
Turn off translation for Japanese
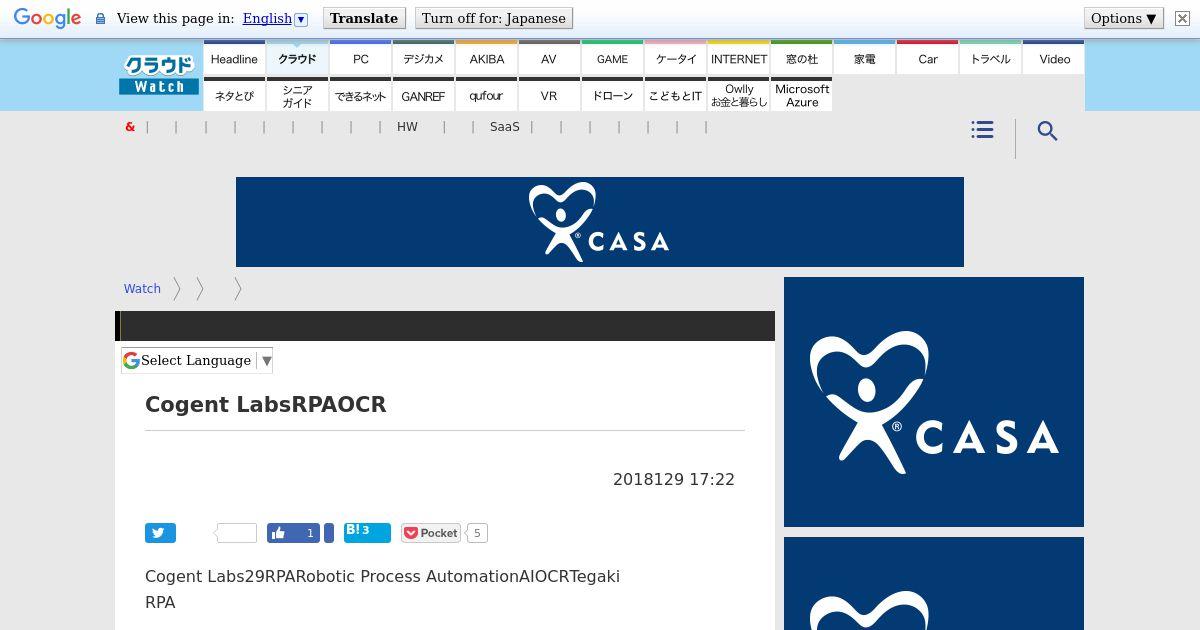coord(494,18)
